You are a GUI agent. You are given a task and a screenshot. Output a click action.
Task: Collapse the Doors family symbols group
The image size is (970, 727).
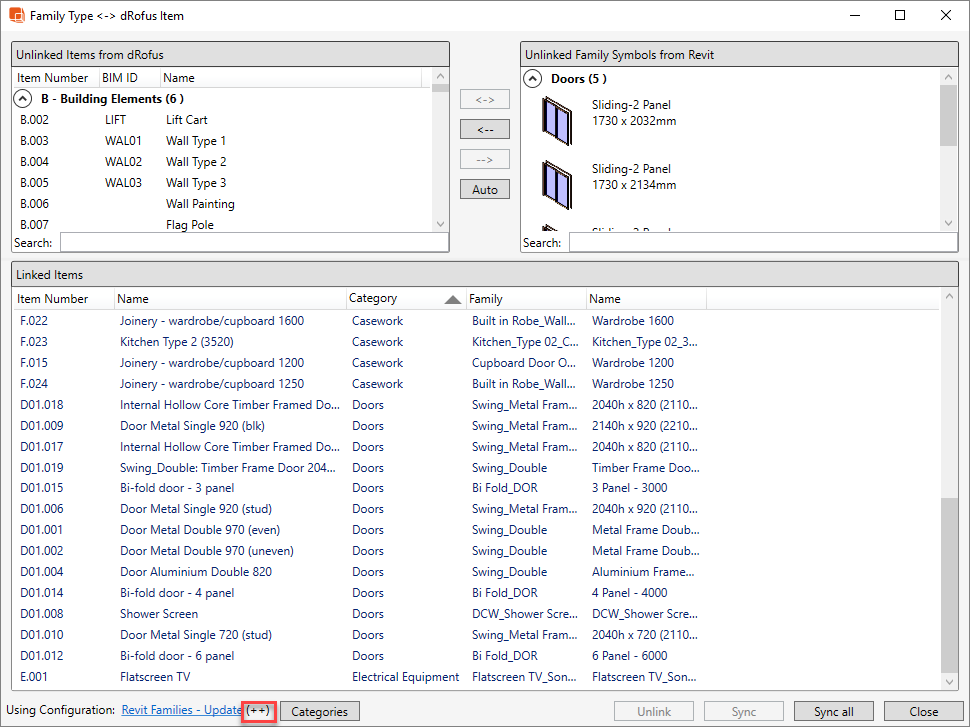(533, 78)
